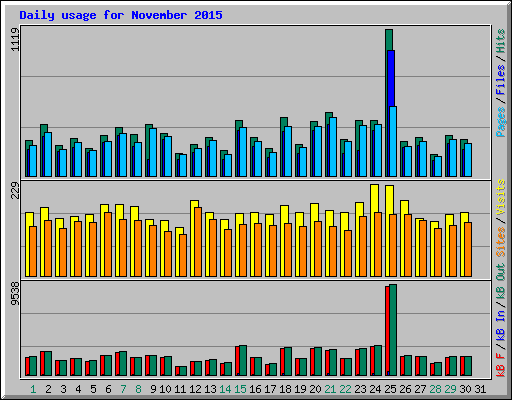Viewport: 512px width, 400px height.
Task: Click green day label 28
Action: [435, 389]
